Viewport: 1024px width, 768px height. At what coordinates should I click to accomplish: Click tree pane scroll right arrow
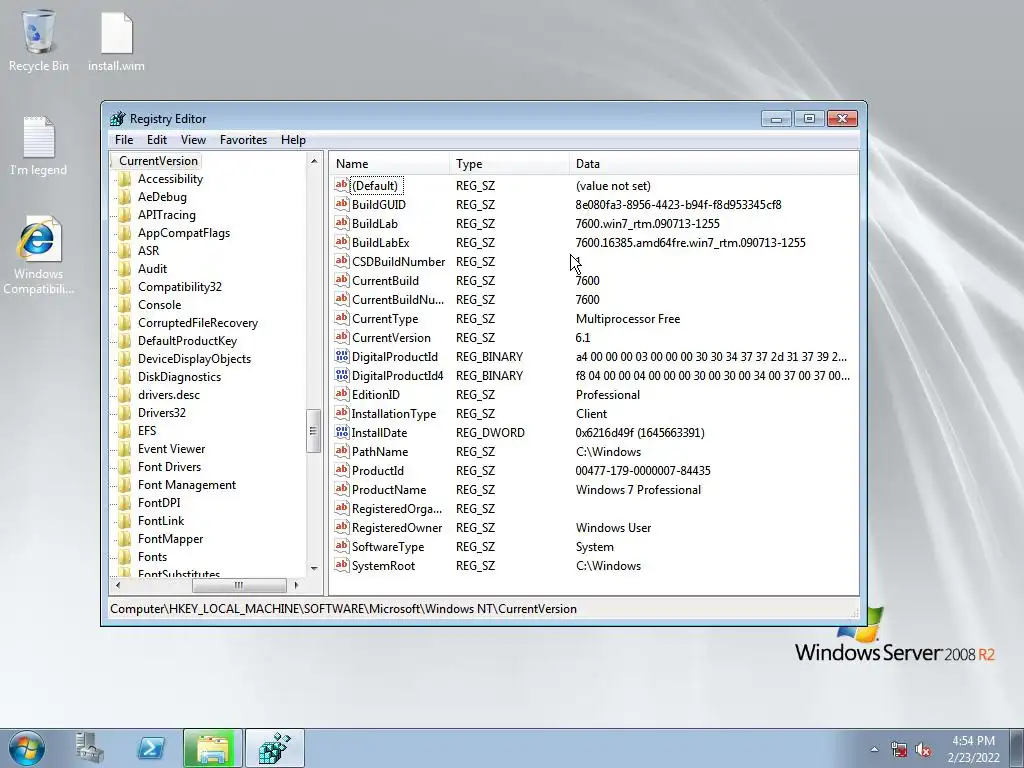coord(296,585)
